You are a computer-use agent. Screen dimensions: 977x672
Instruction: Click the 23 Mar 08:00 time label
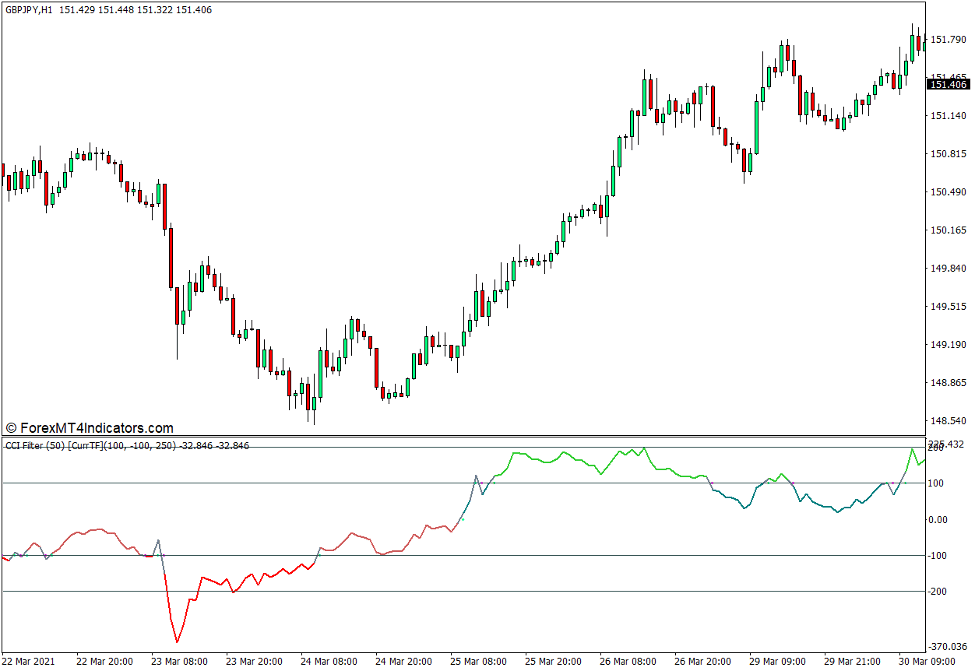179,661
